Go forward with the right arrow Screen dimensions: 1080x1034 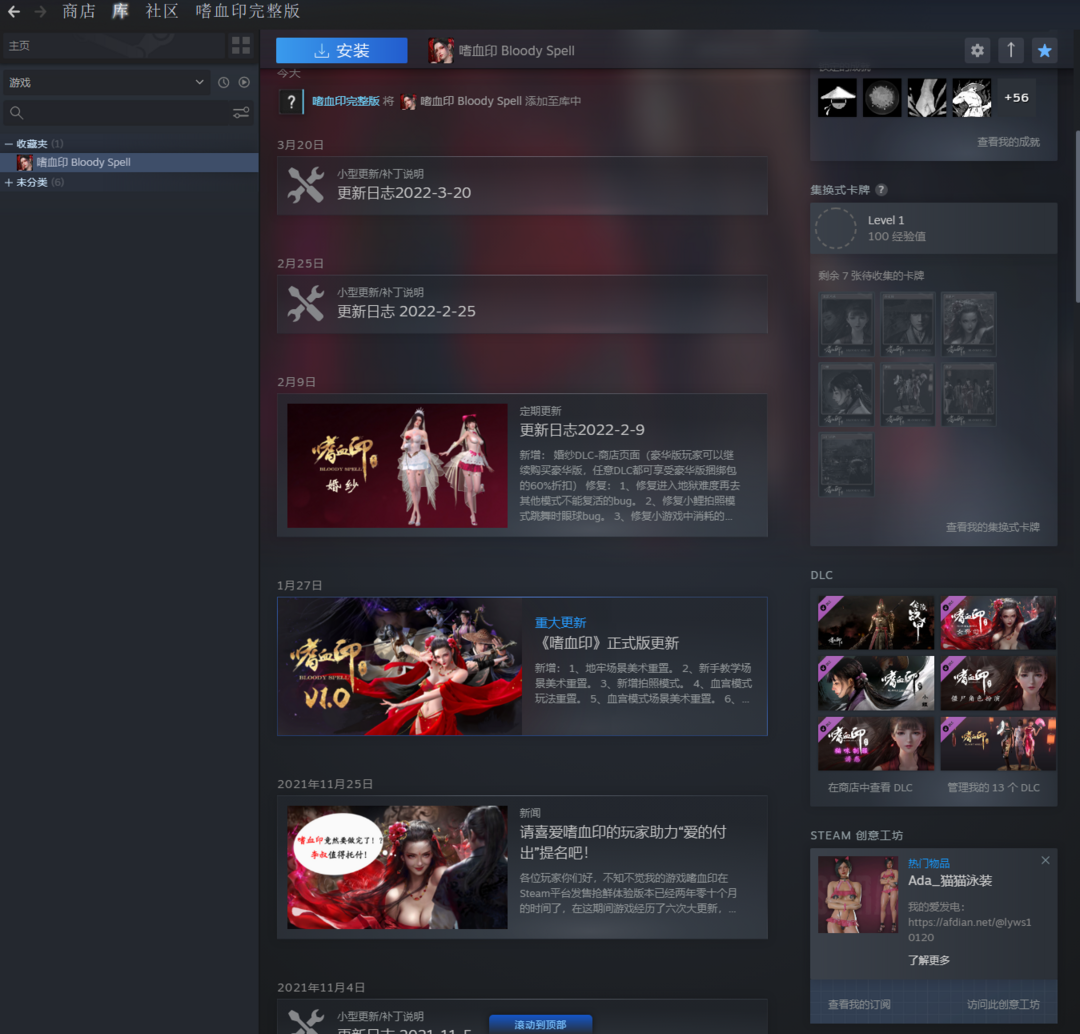click(x=41, y=12)
